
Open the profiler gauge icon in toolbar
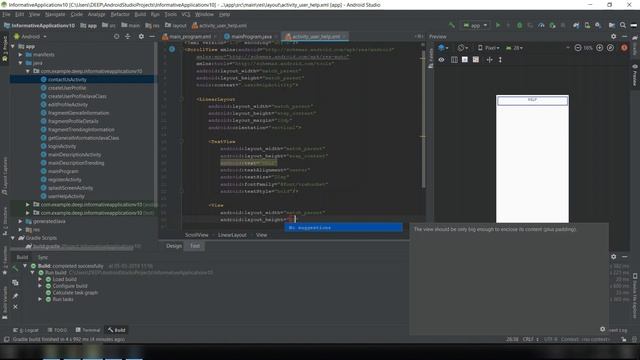point(541,25)
